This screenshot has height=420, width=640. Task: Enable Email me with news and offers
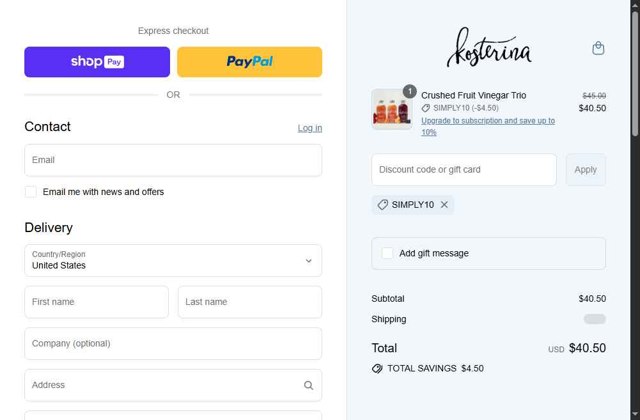click(x=31, y=192)
